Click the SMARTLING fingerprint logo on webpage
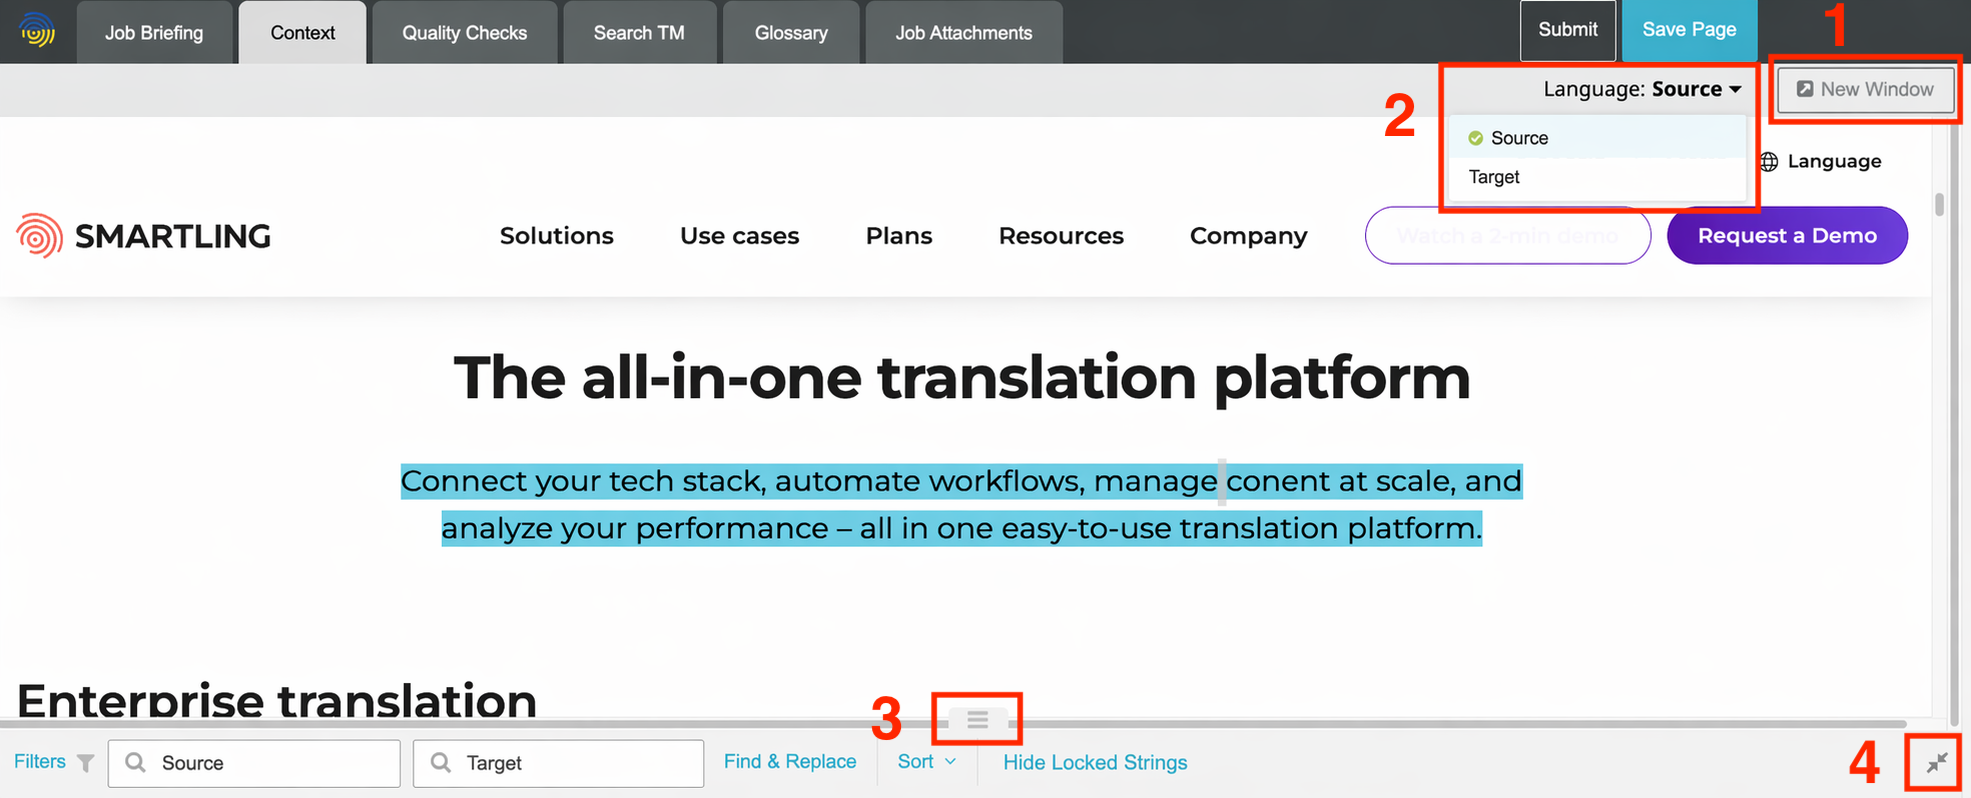 point(40,236)
